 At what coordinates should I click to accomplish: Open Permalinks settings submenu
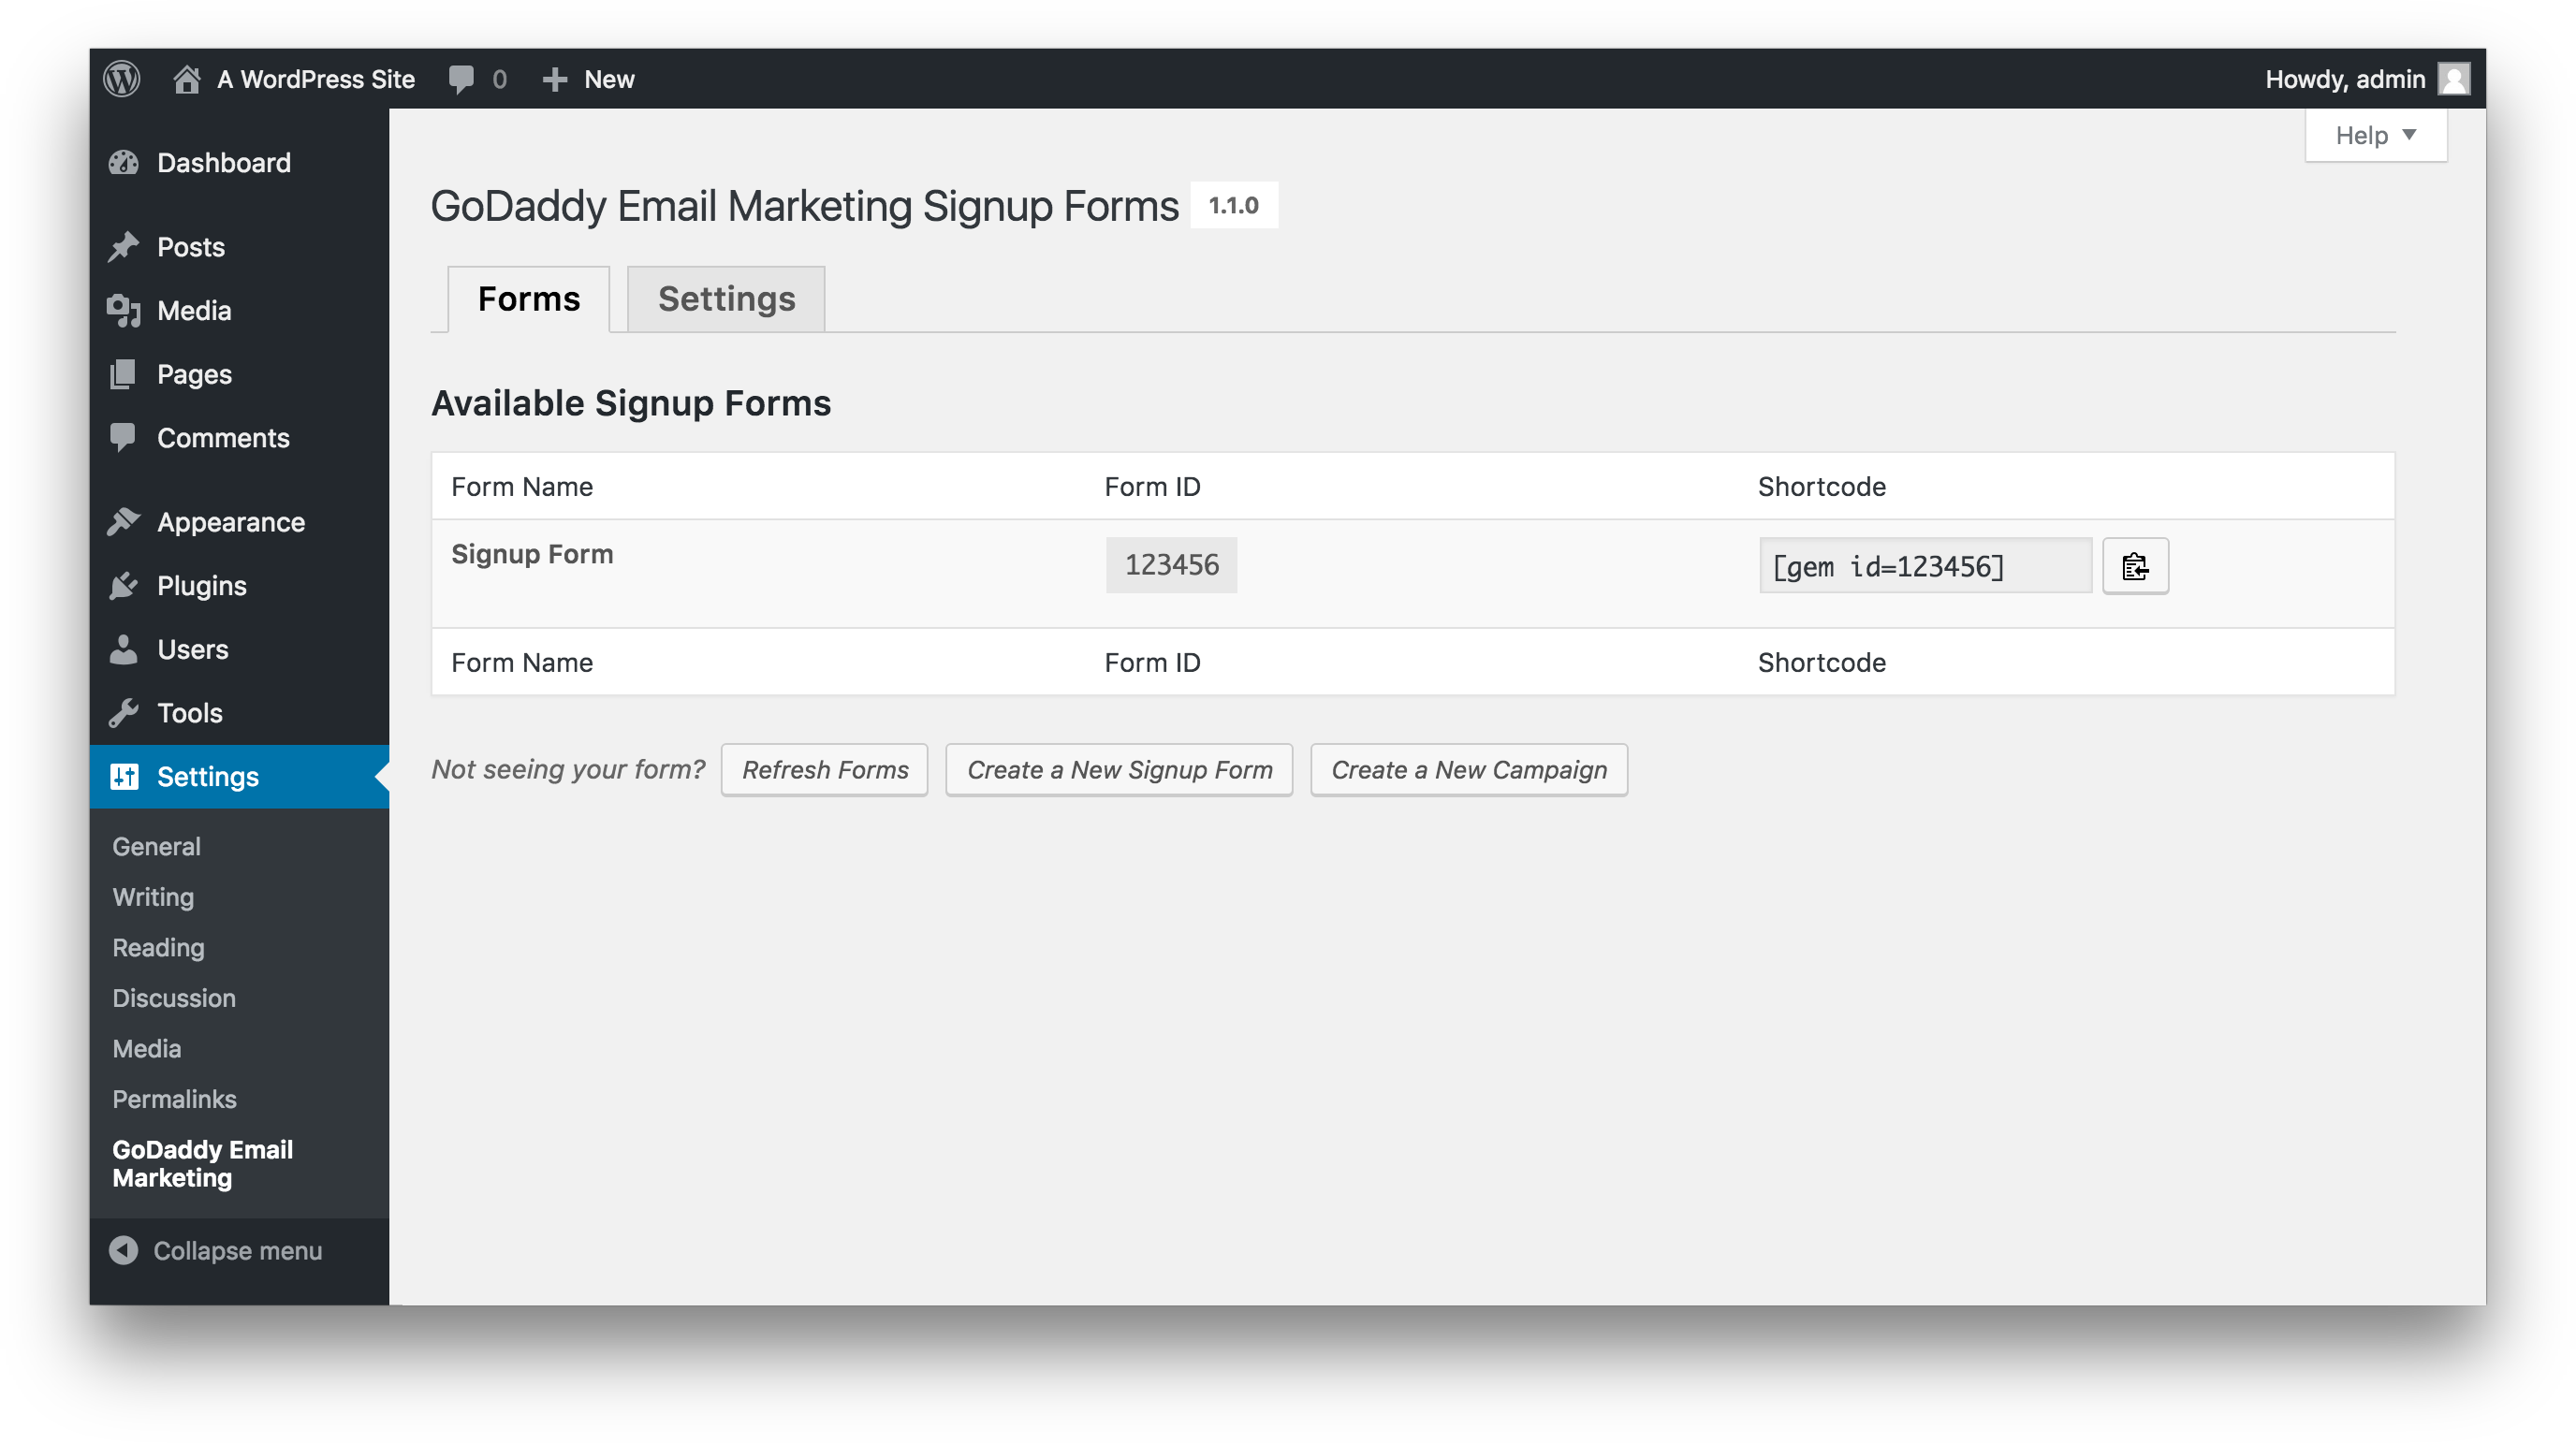click(x=175, y=1099)
